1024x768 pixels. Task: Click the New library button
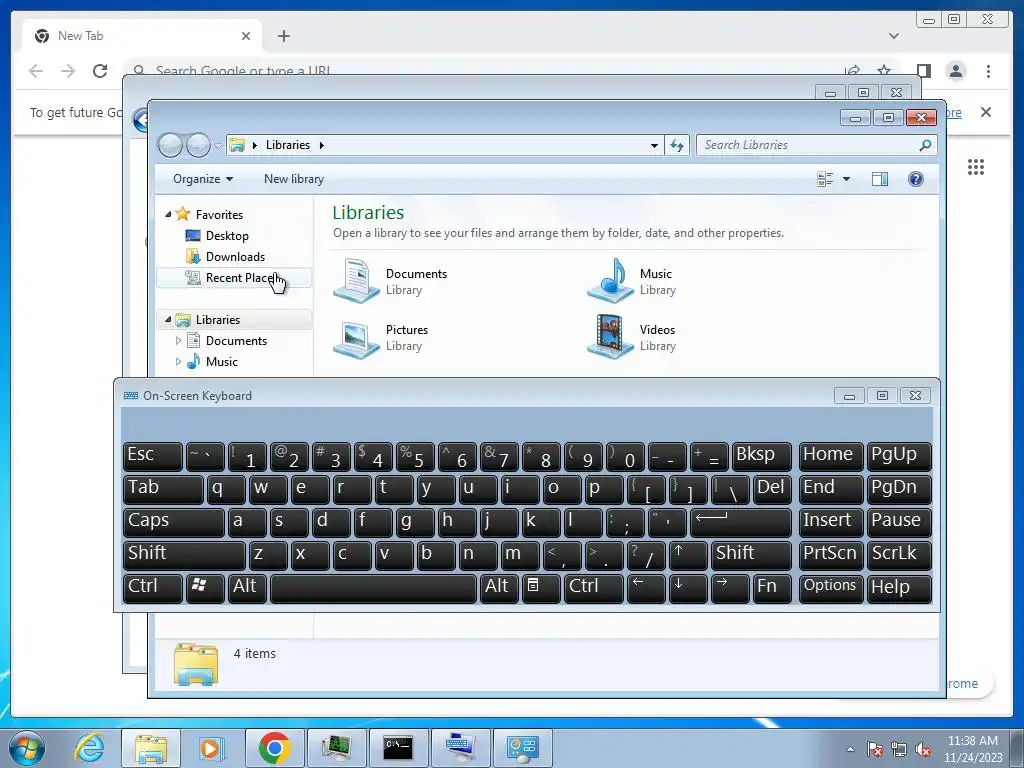point(294,179)
